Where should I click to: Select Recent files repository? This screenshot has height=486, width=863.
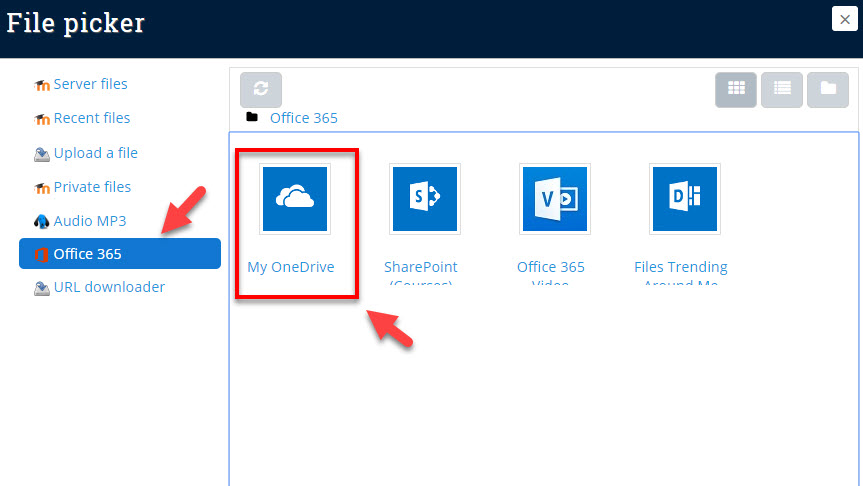tap(92, 118)
